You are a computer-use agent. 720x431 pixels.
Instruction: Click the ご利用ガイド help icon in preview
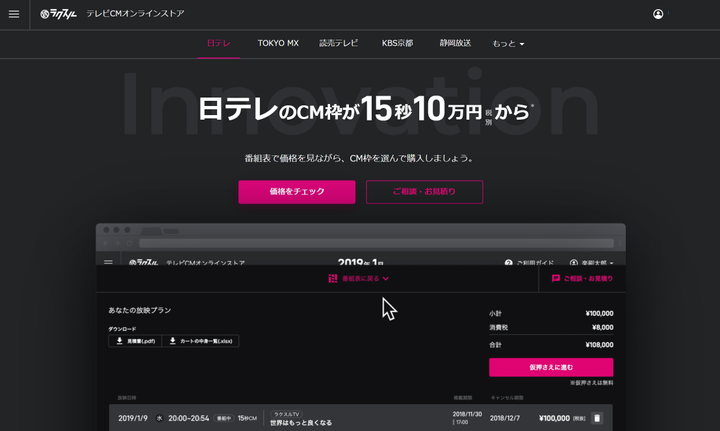tap(508, 263)
